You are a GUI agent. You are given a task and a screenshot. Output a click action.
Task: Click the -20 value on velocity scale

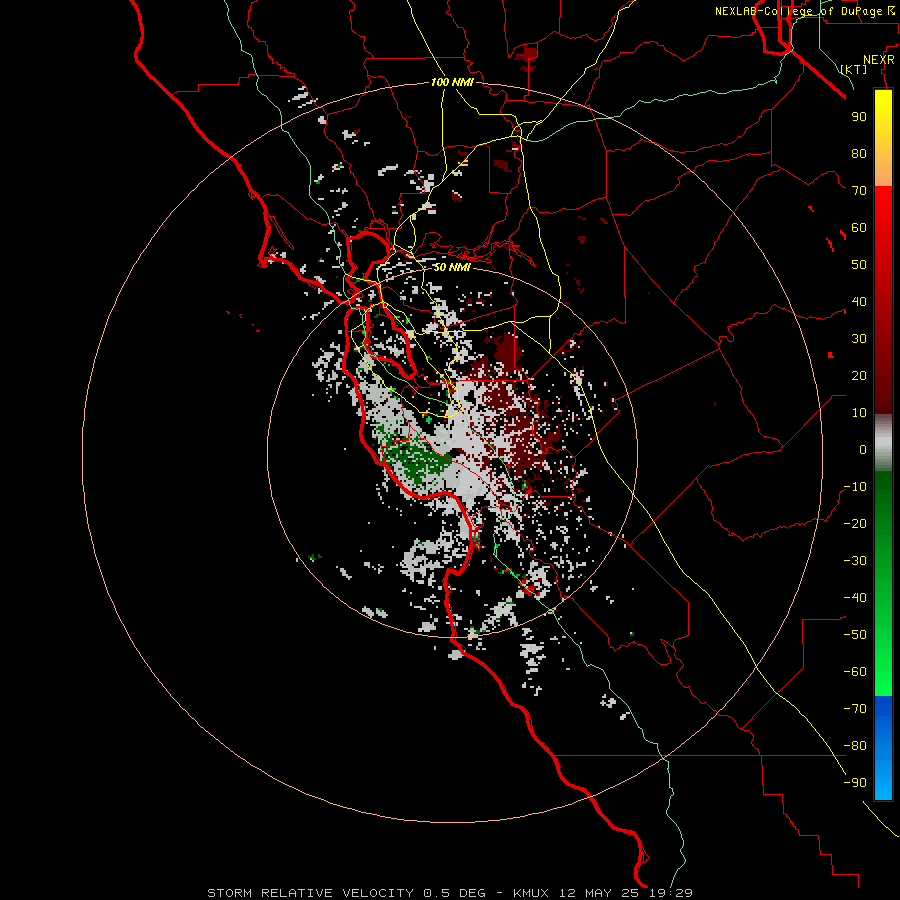[x=855, y=523]
